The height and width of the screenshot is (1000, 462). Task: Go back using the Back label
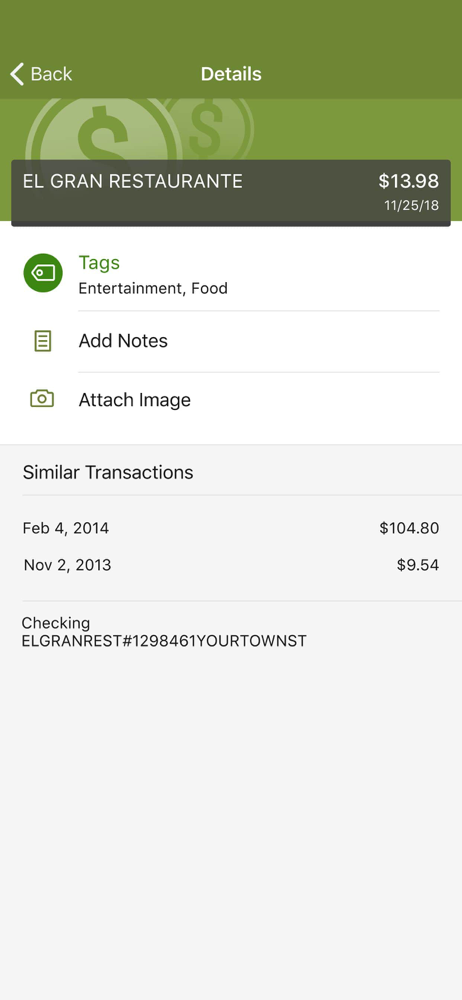51,74
